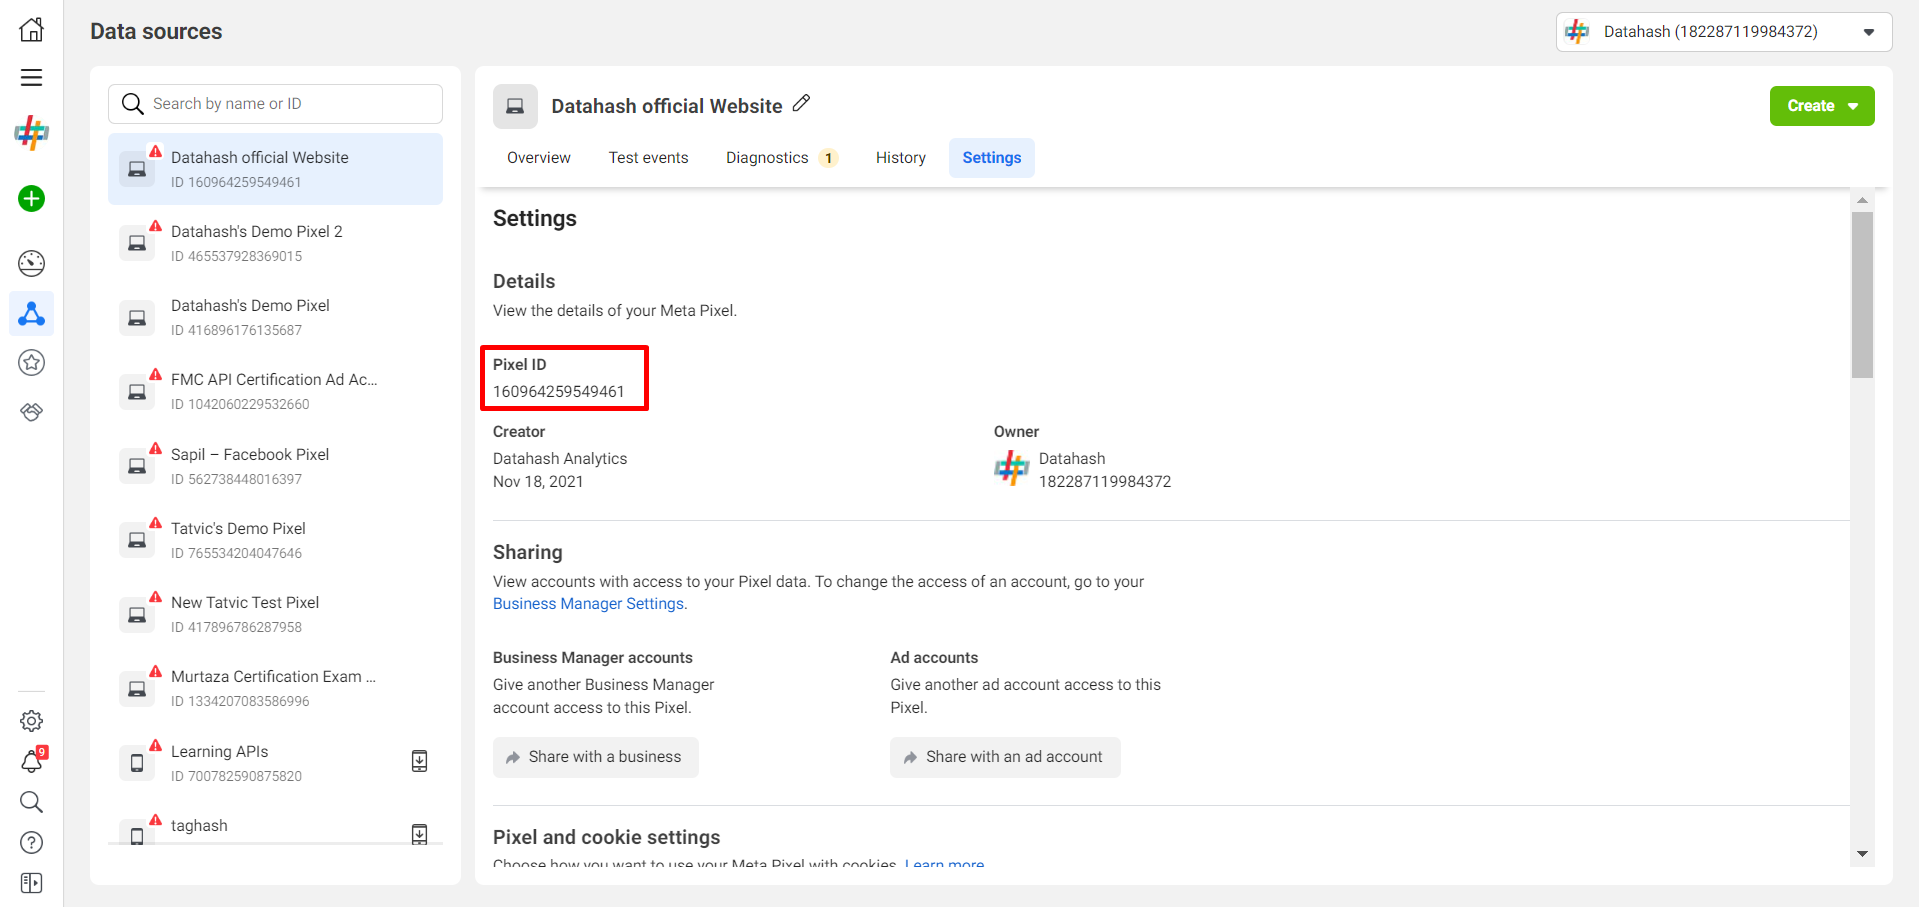The height and width of the screenshot is (907, 1919).
Task: Click Datahash logo under Owner
Action: coord(1012,468)
